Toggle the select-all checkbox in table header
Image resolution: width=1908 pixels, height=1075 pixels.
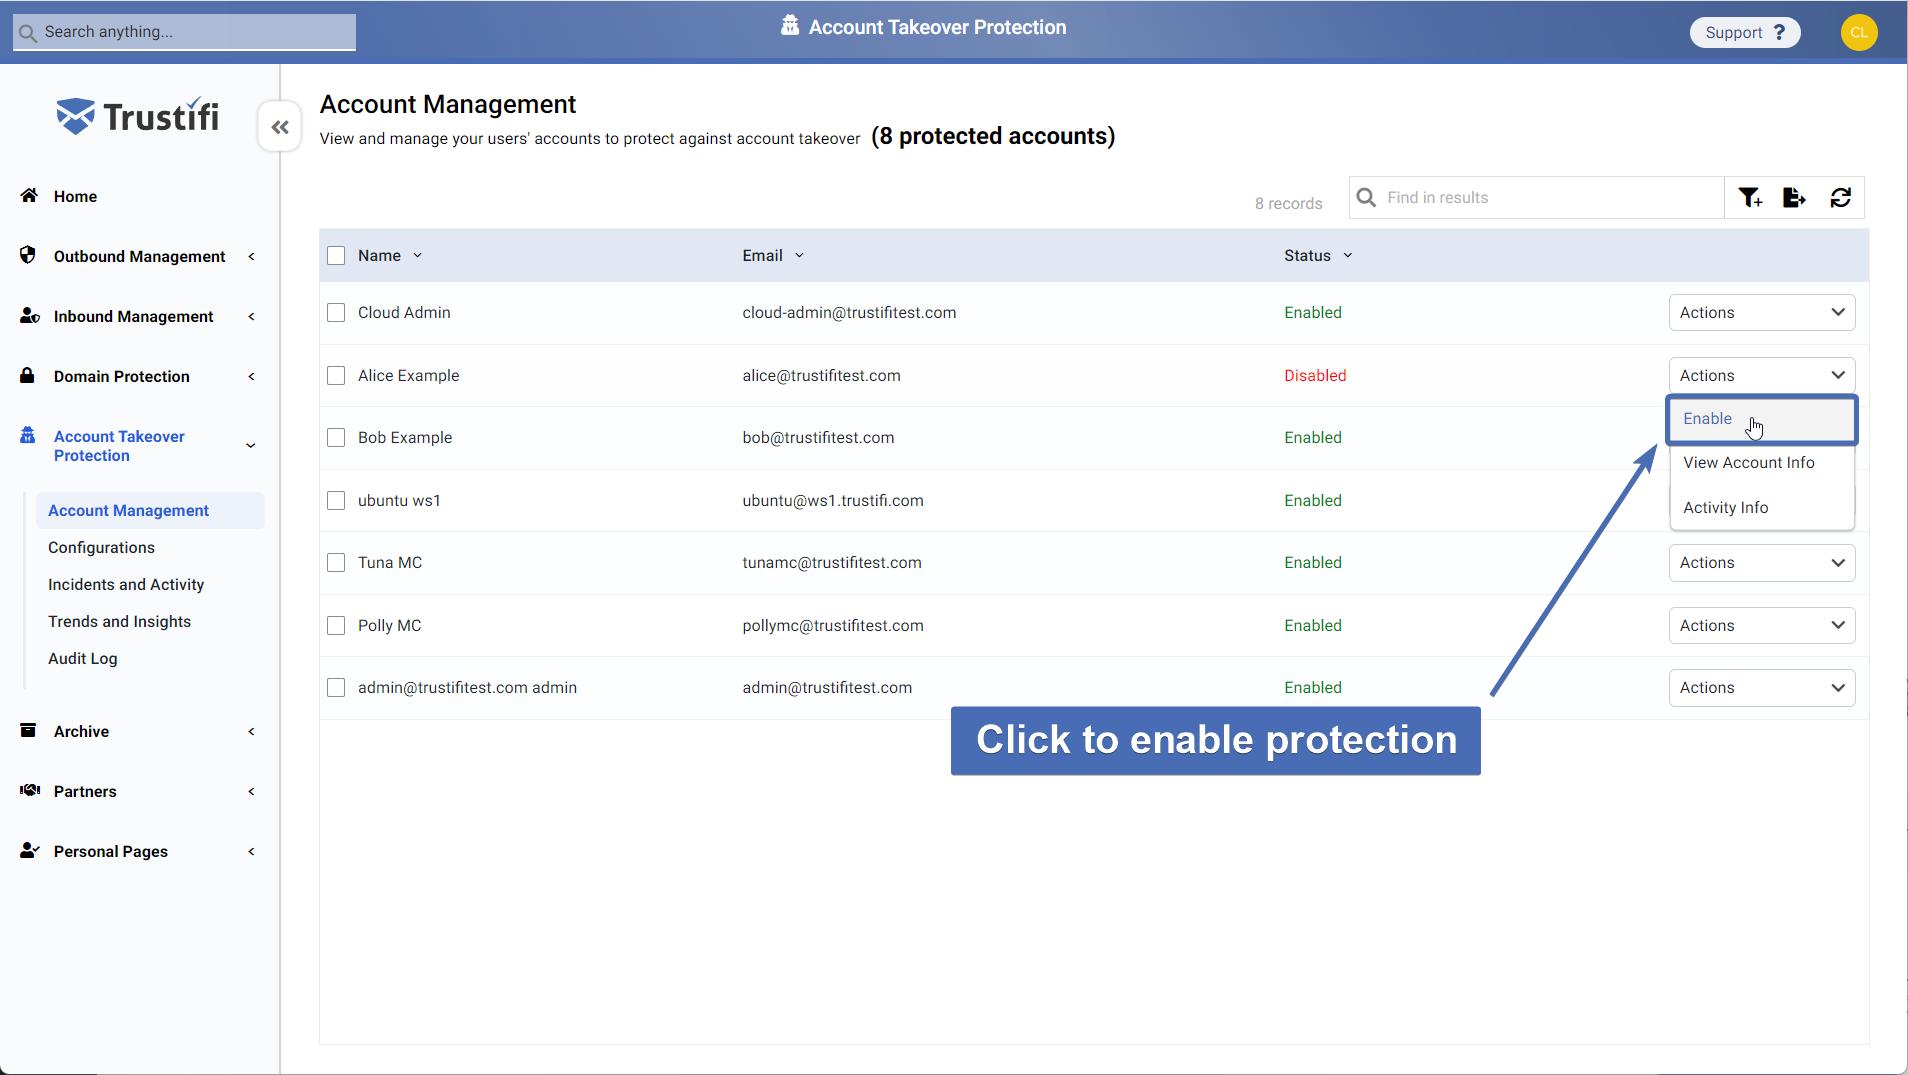[336, 255]
